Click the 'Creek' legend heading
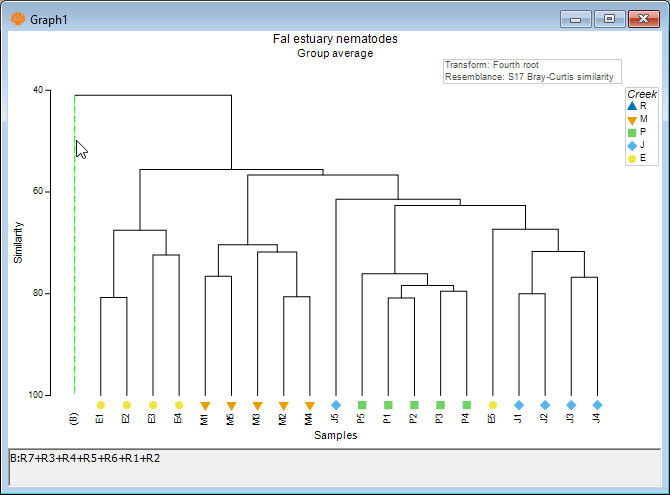This screenshot has width=670, height=495. [x=641, y=93]
